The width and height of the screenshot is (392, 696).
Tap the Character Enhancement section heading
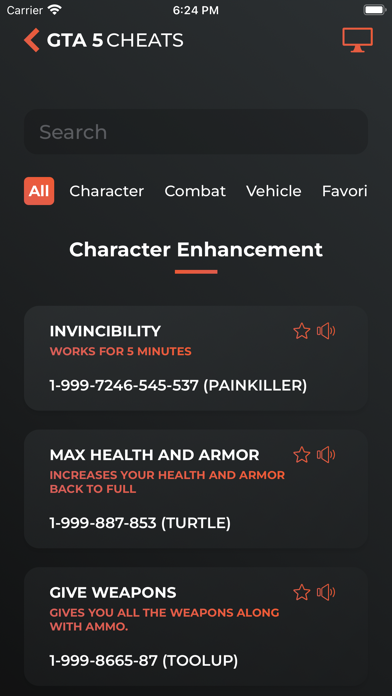pyautogui.click(x=196, y=249)
